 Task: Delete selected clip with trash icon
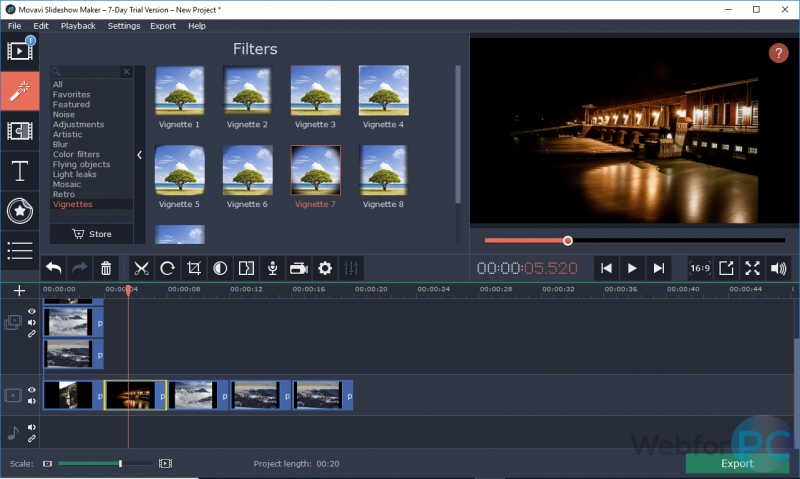[x=106, y=268]
